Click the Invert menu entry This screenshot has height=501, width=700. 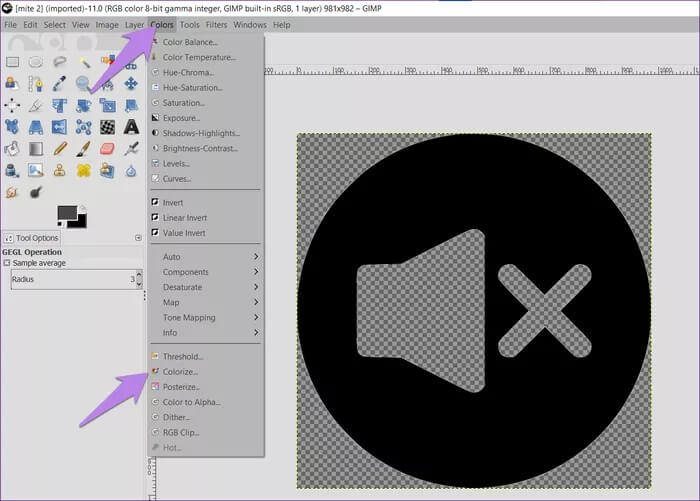coord(172,202)
